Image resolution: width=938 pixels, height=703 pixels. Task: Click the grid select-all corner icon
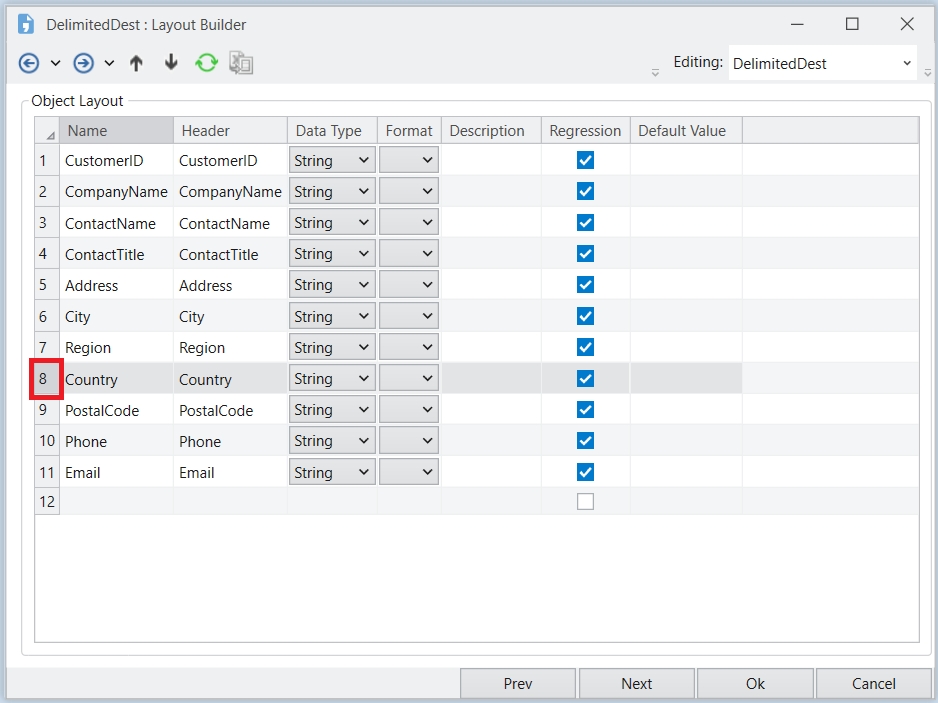[x=47, y=131]
